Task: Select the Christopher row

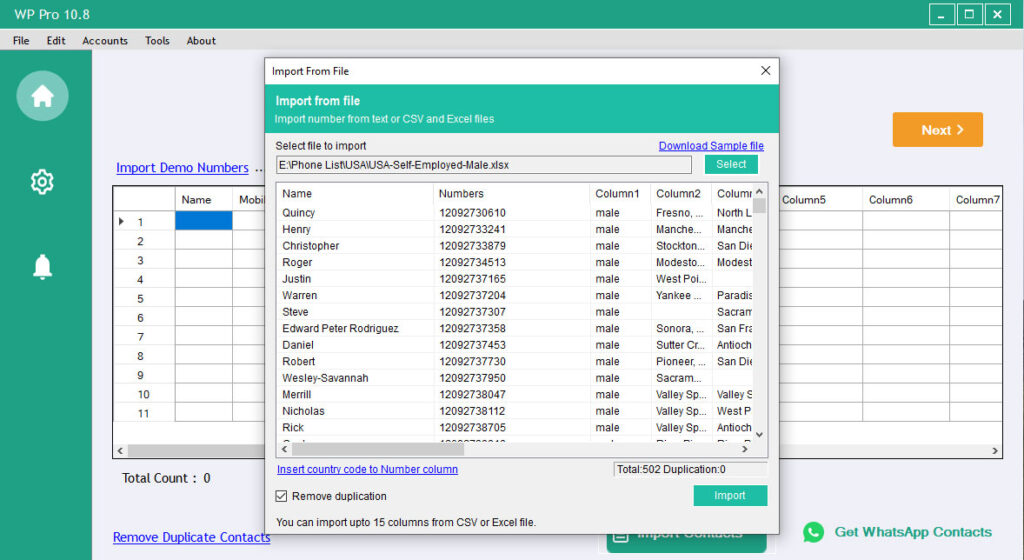Action: click(x=515, y=246)
